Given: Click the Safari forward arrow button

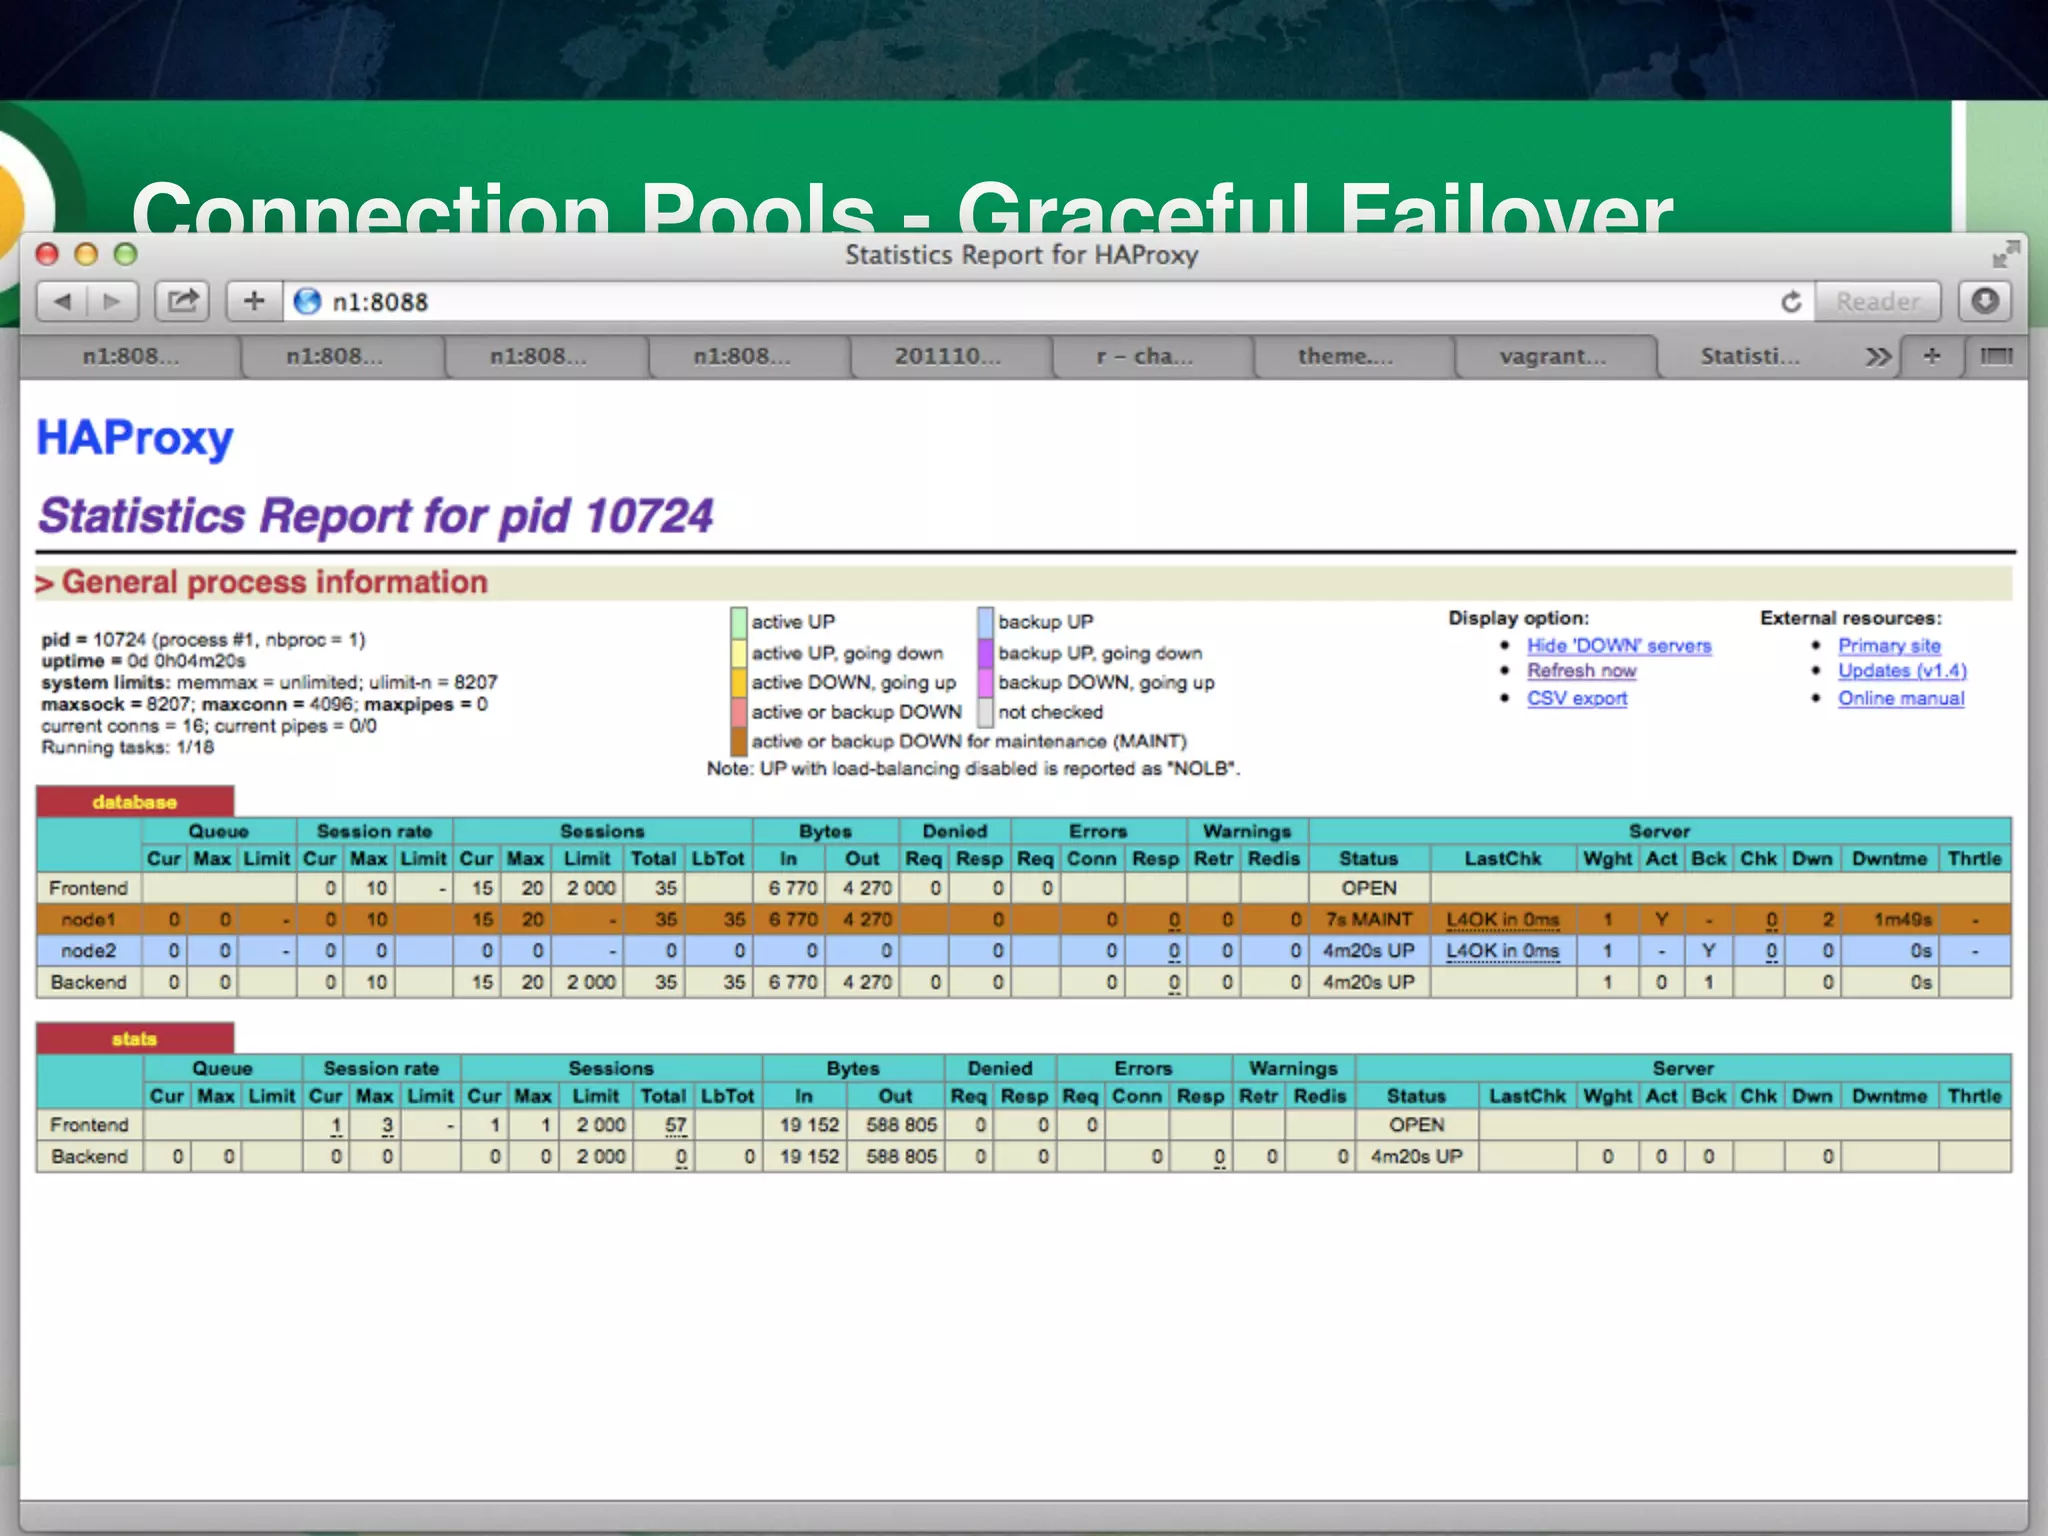Looking at the screenshot, I should (112, 301).
